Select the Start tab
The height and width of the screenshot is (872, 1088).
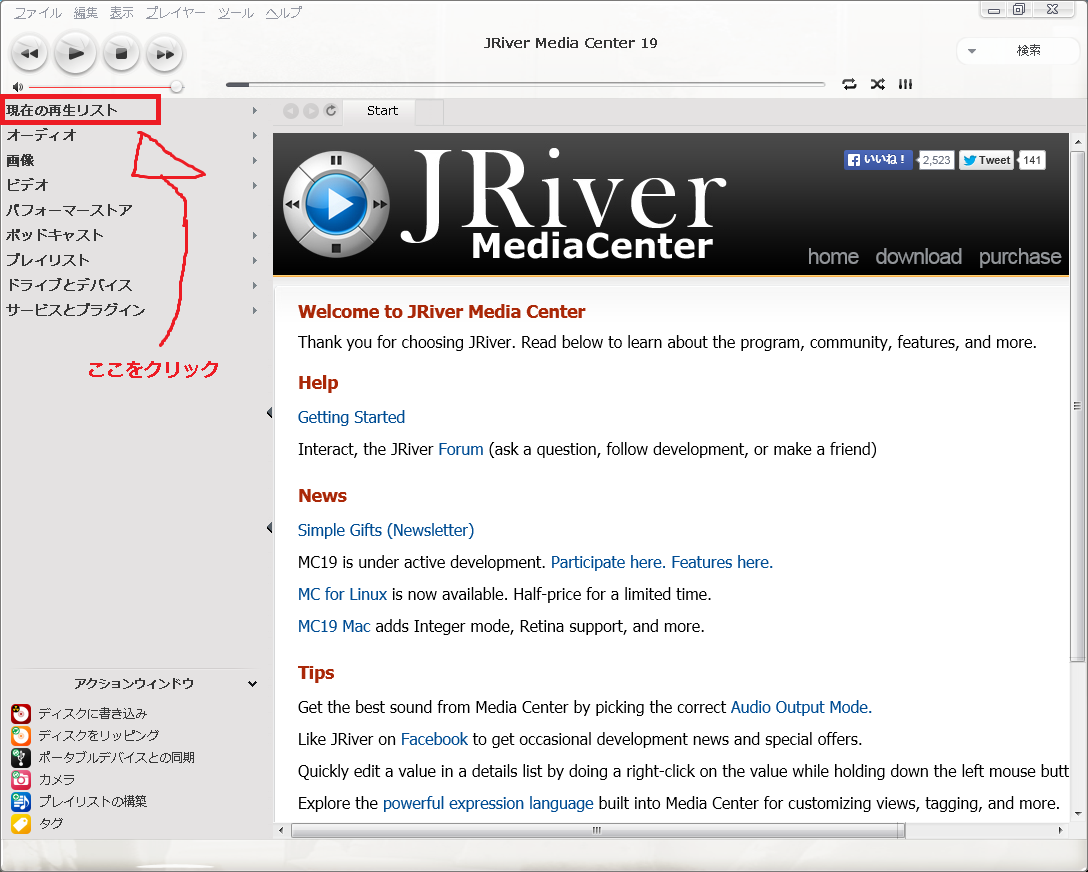click(382, 111)
